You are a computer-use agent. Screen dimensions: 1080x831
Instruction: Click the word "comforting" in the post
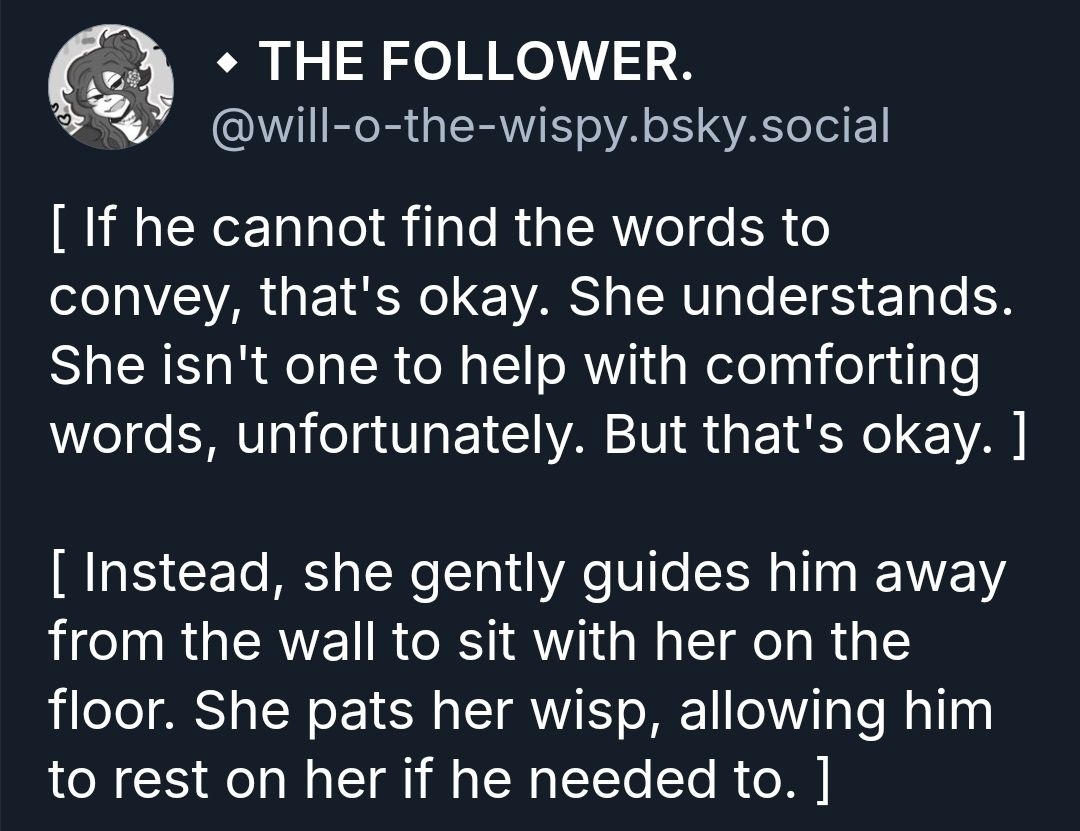[842, 366]
